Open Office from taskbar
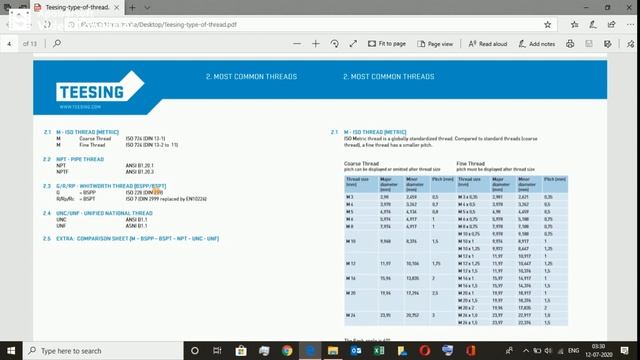The width and height of the screenshot is (640, 360). pos(471,351)
